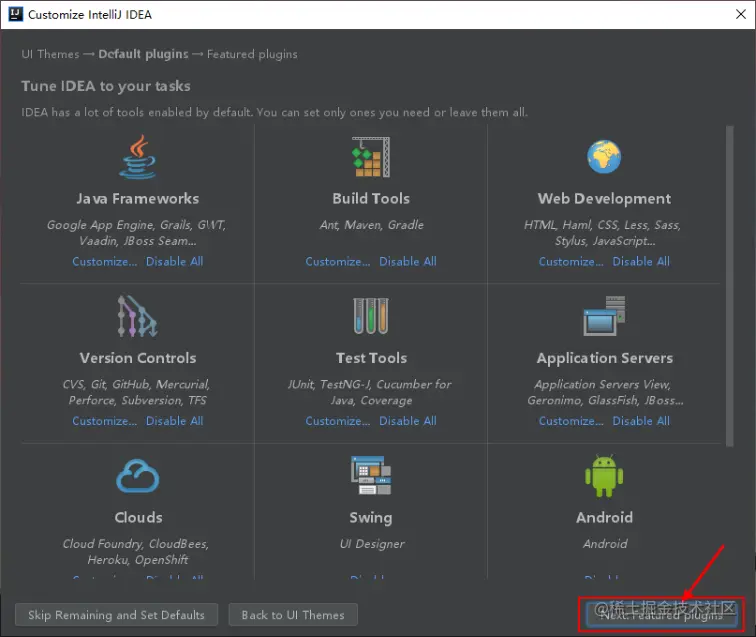Click the Java Frameworks coffee cup icon
The image size is (756, 637).
(x=137, y=157)
